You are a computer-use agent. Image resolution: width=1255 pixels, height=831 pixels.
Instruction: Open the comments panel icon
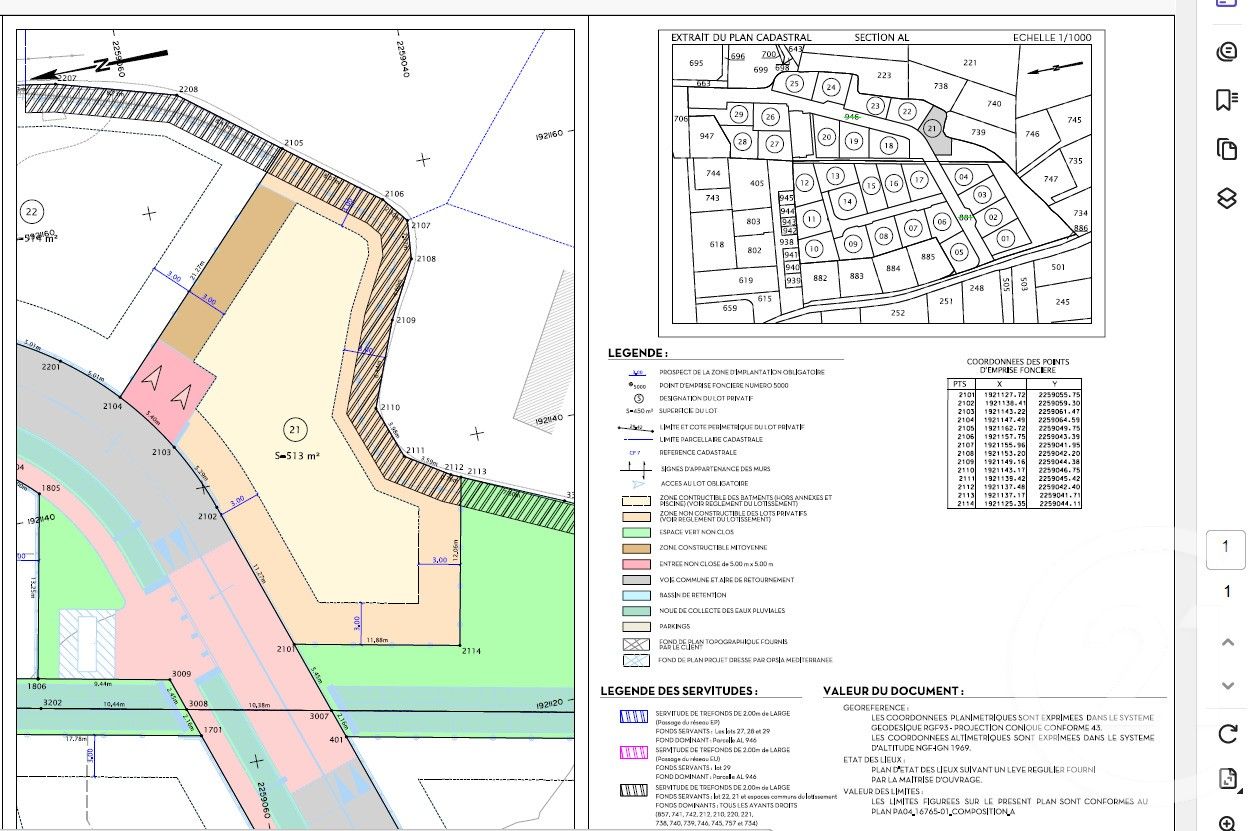point(1227,52)
